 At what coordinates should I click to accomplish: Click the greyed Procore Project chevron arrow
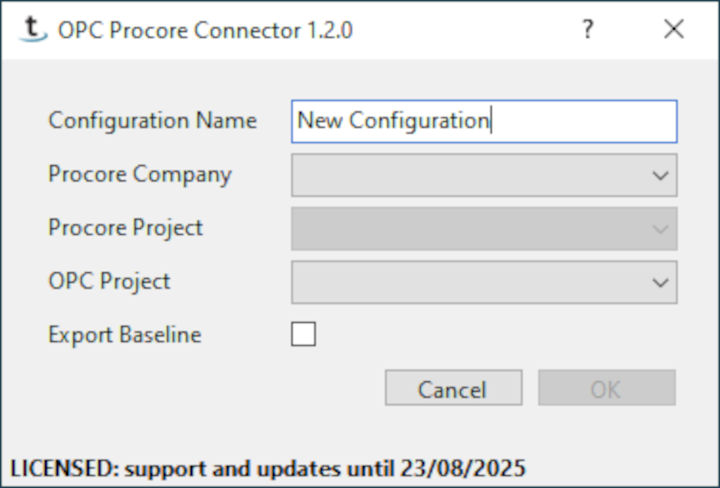[660, 229]
